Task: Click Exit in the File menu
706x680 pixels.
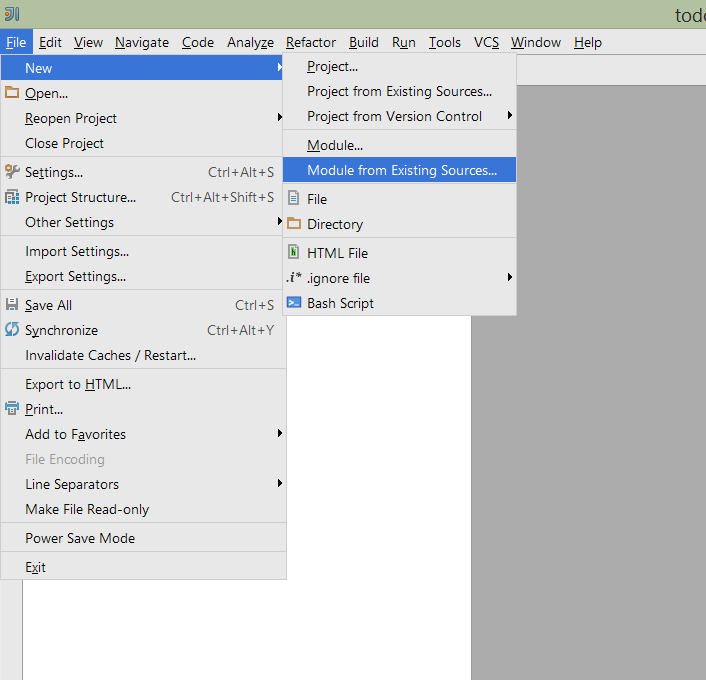Action: point(36,567)
